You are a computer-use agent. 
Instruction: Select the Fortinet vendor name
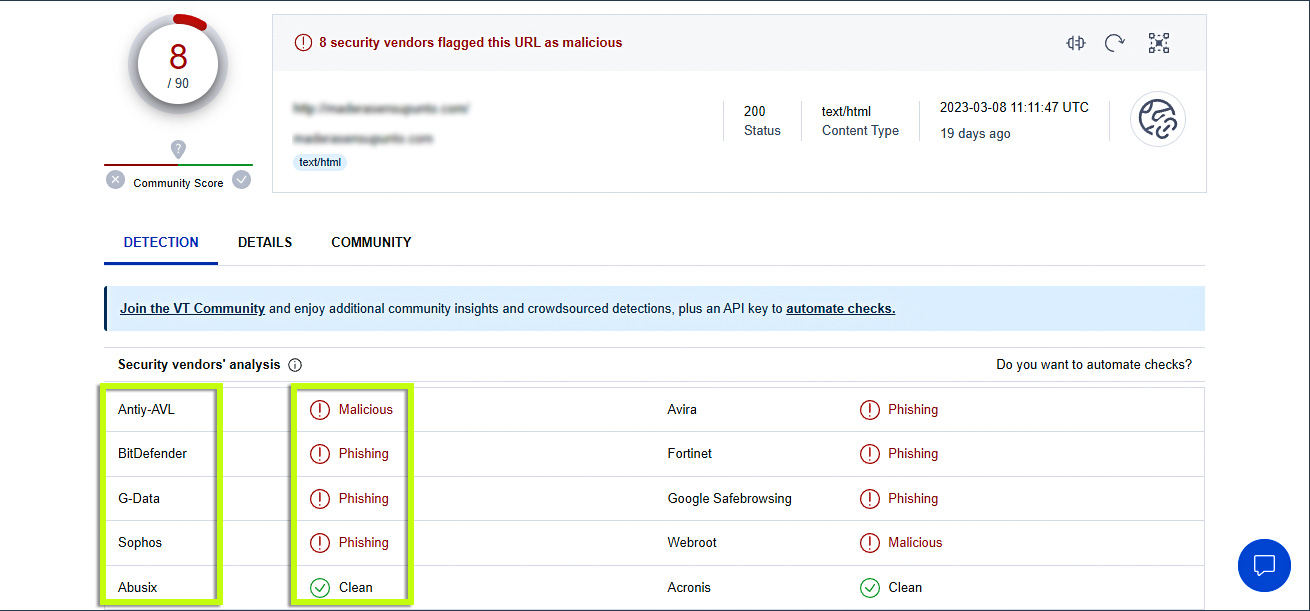click(x=690, y=453)
